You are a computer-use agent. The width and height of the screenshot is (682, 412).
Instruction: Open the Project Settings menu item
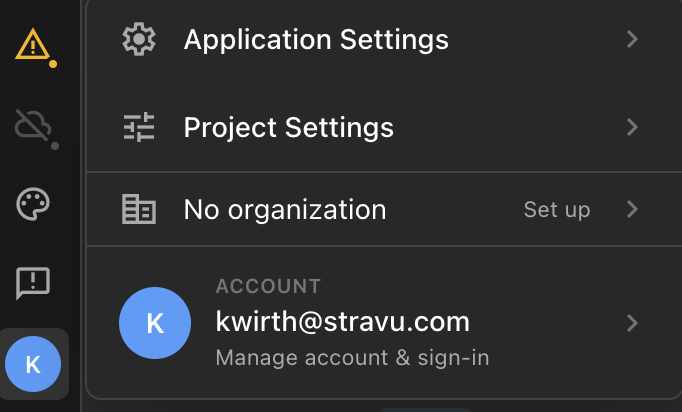point(384,127)
